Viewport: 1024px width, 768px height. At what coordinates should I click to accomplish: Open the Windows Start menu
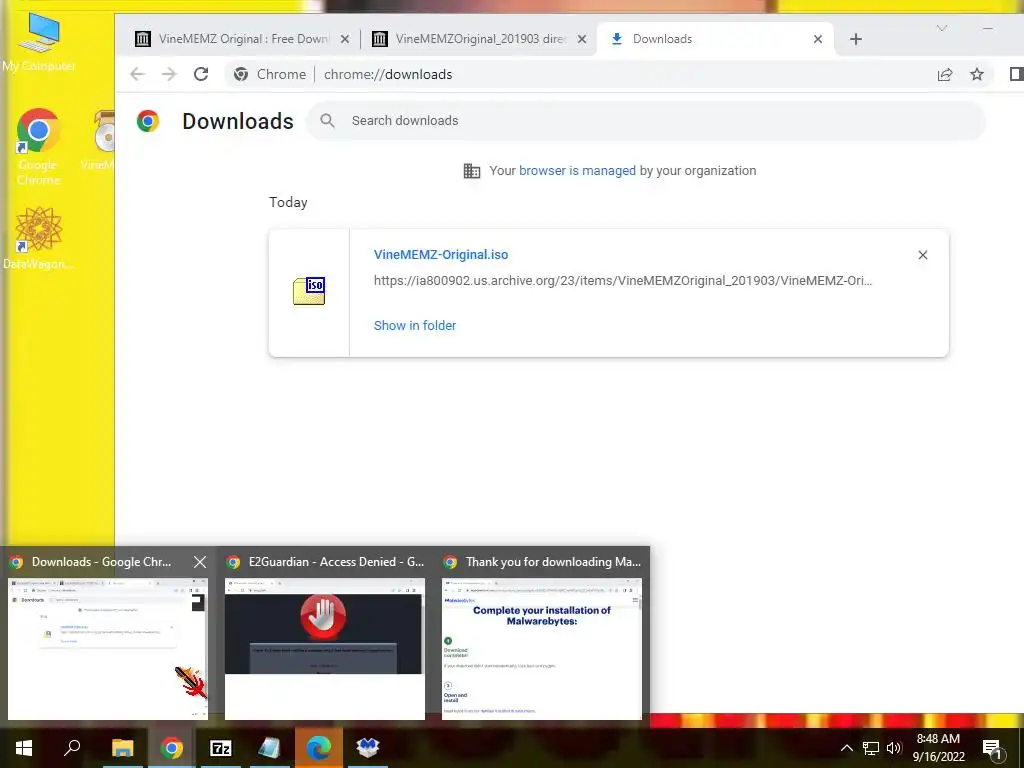coord(24,748)
